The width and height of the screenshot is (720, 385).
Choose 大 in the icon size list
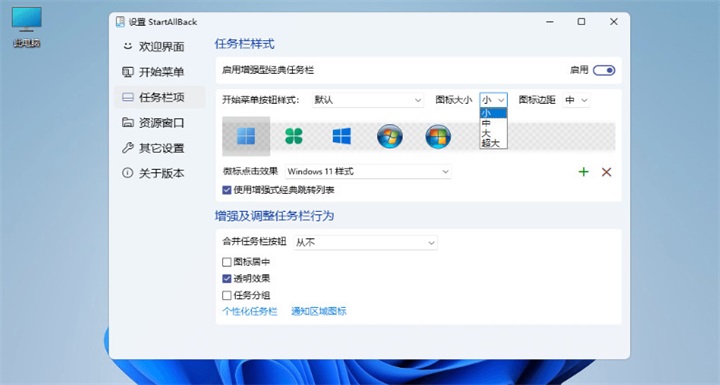[x=494, y=133]
